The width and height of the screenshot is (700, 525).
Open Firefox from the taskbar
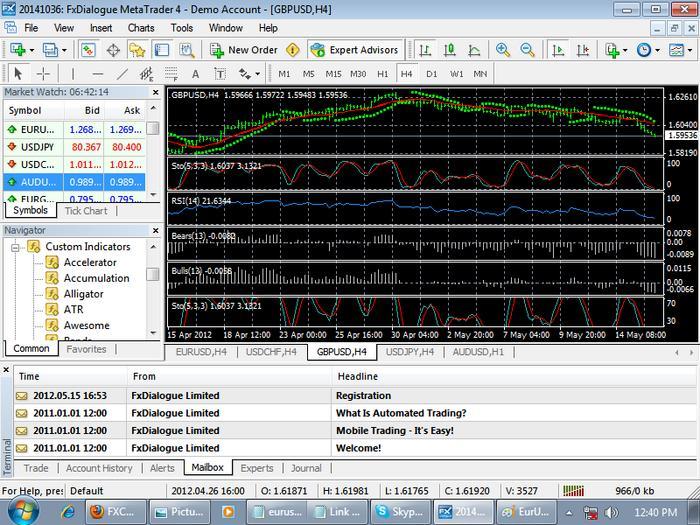tap(117, 512)
